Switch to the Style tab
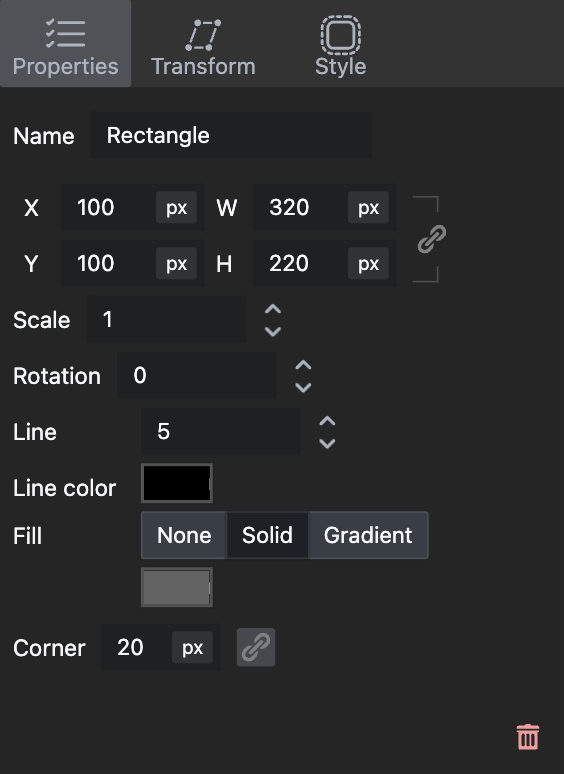Screen dimensions: 564x774 340,44
